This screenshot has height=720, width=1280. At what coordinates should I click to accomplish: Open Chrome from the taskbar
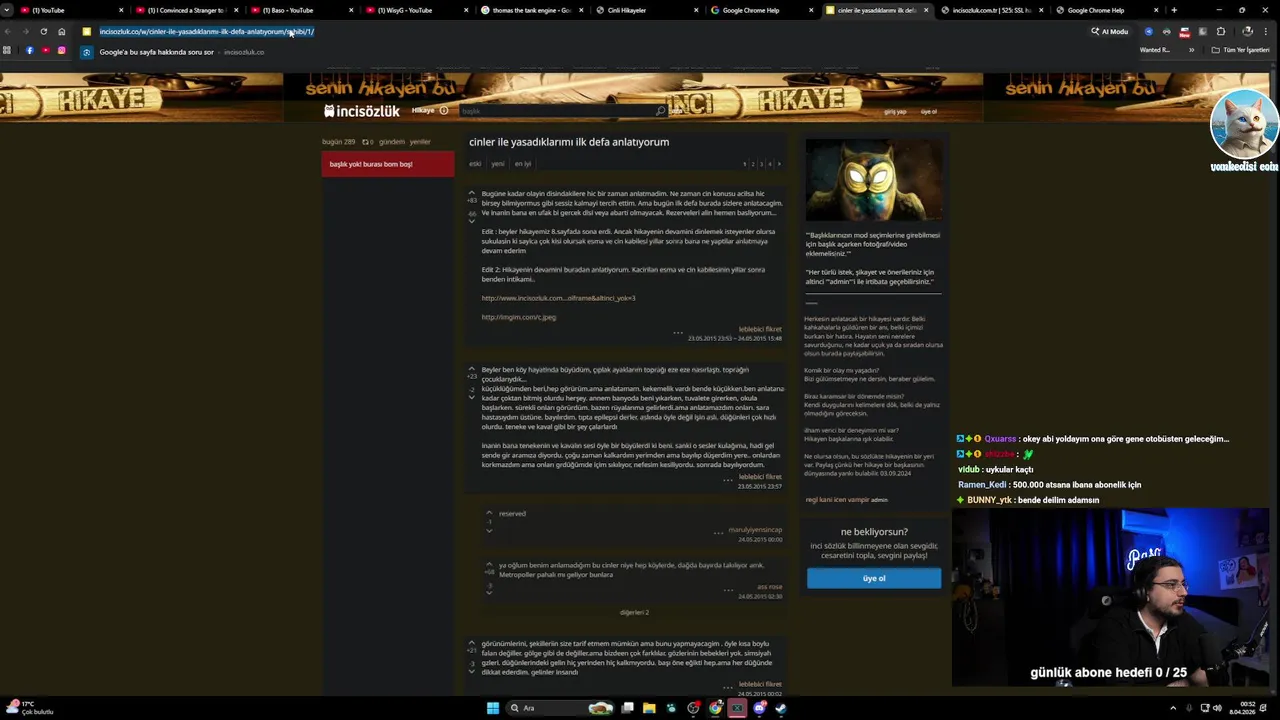coord(716,708)
